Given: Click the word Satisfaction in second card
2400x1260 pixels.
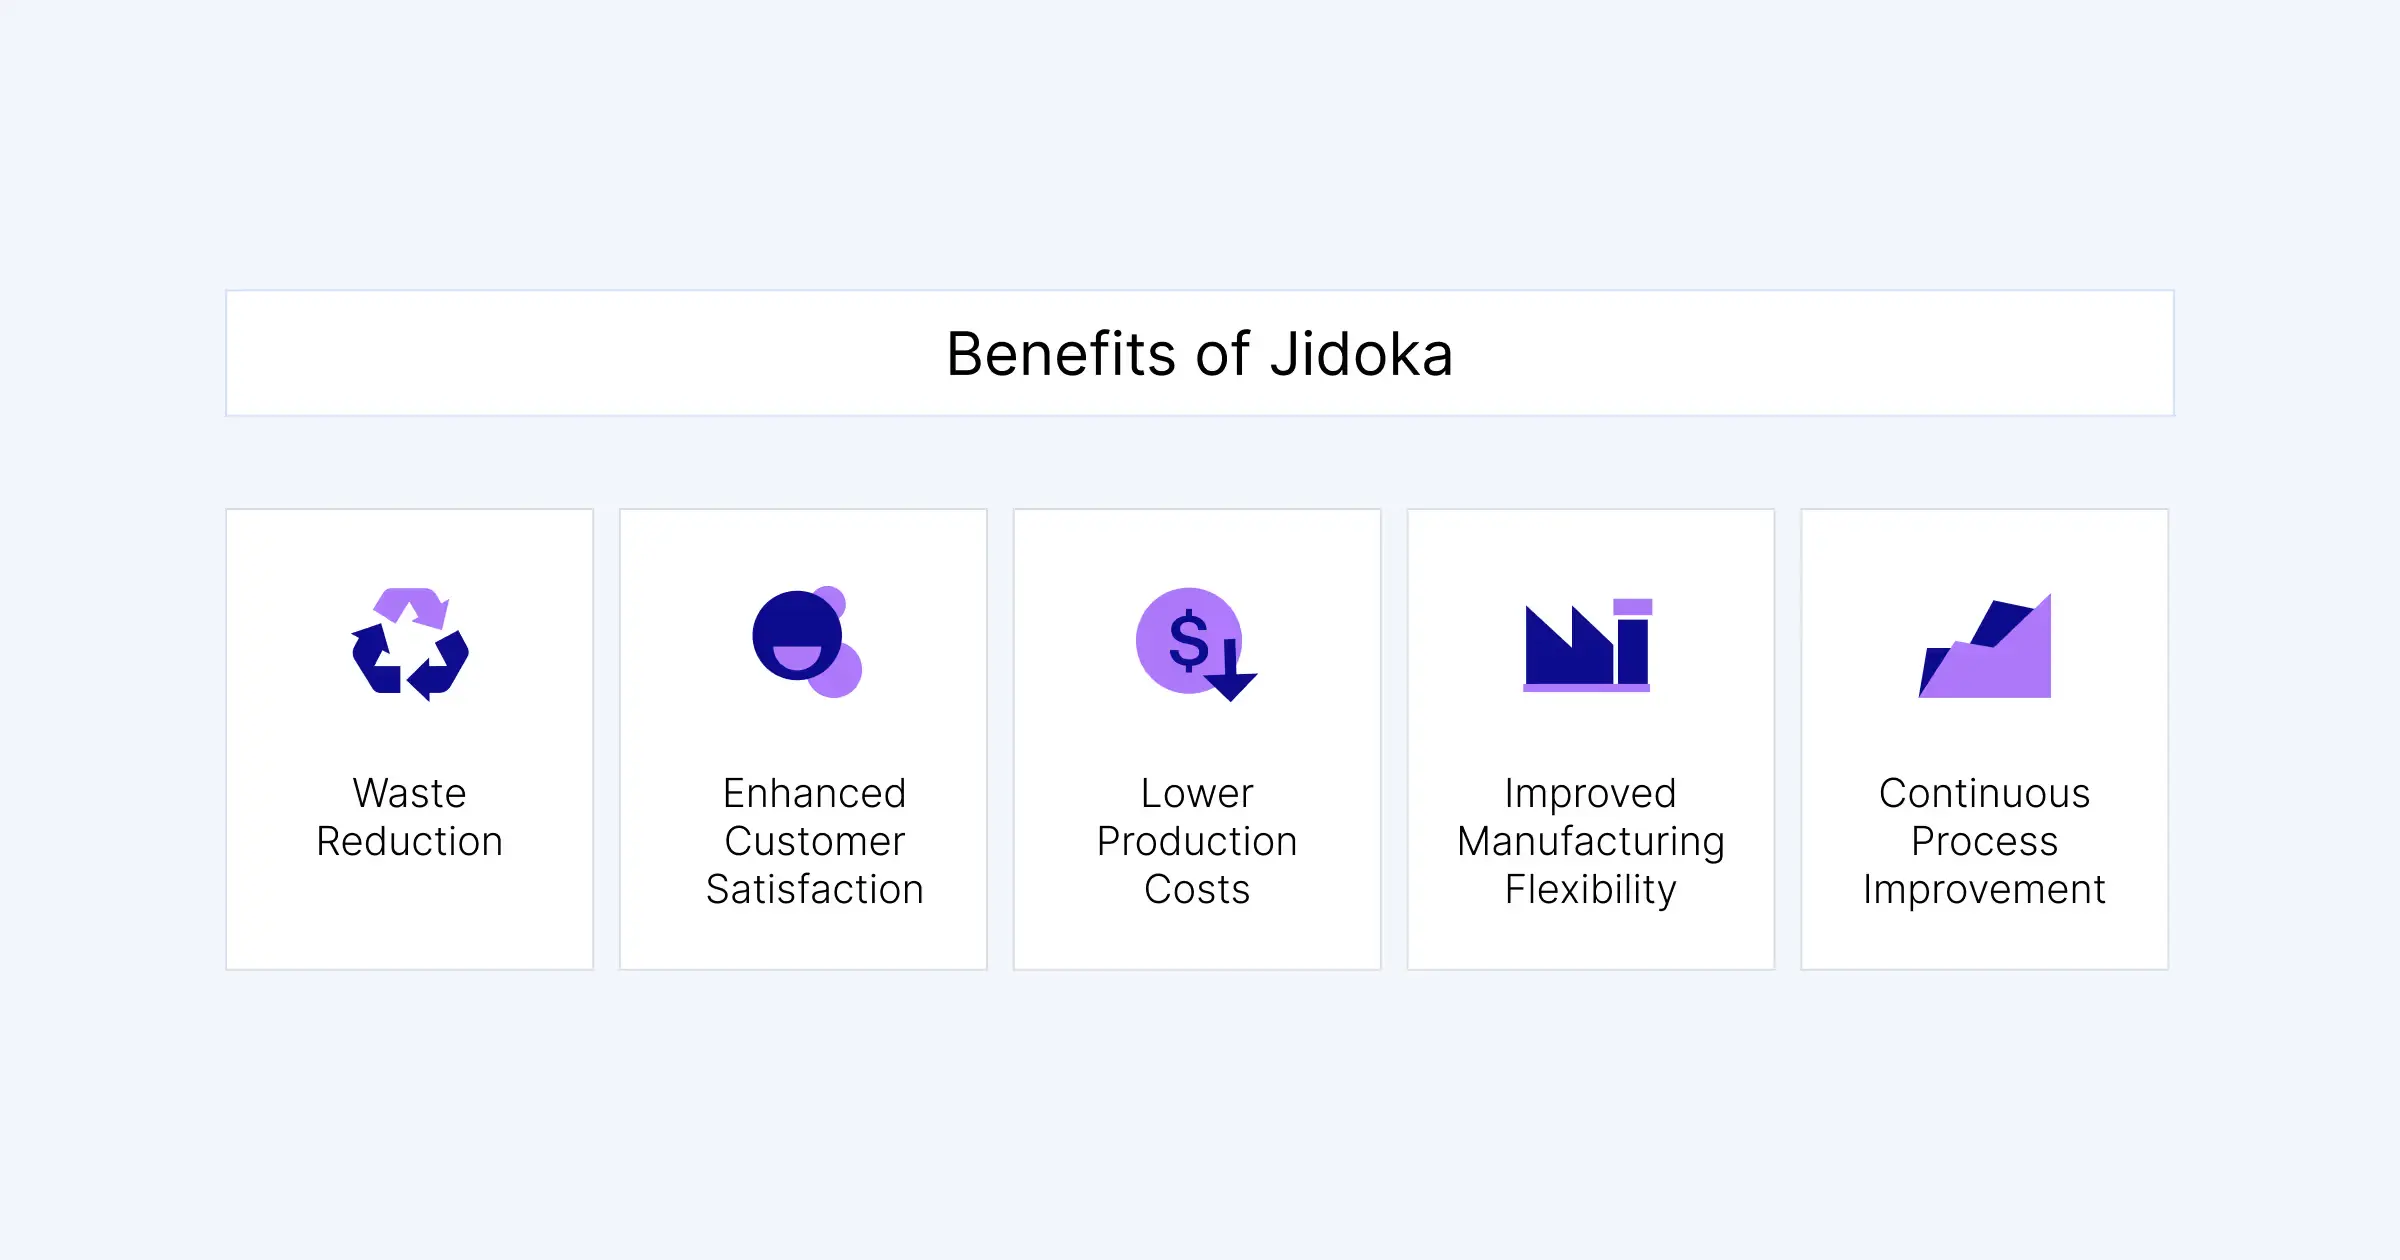Looking at the screenshot, I should [815, 889].
